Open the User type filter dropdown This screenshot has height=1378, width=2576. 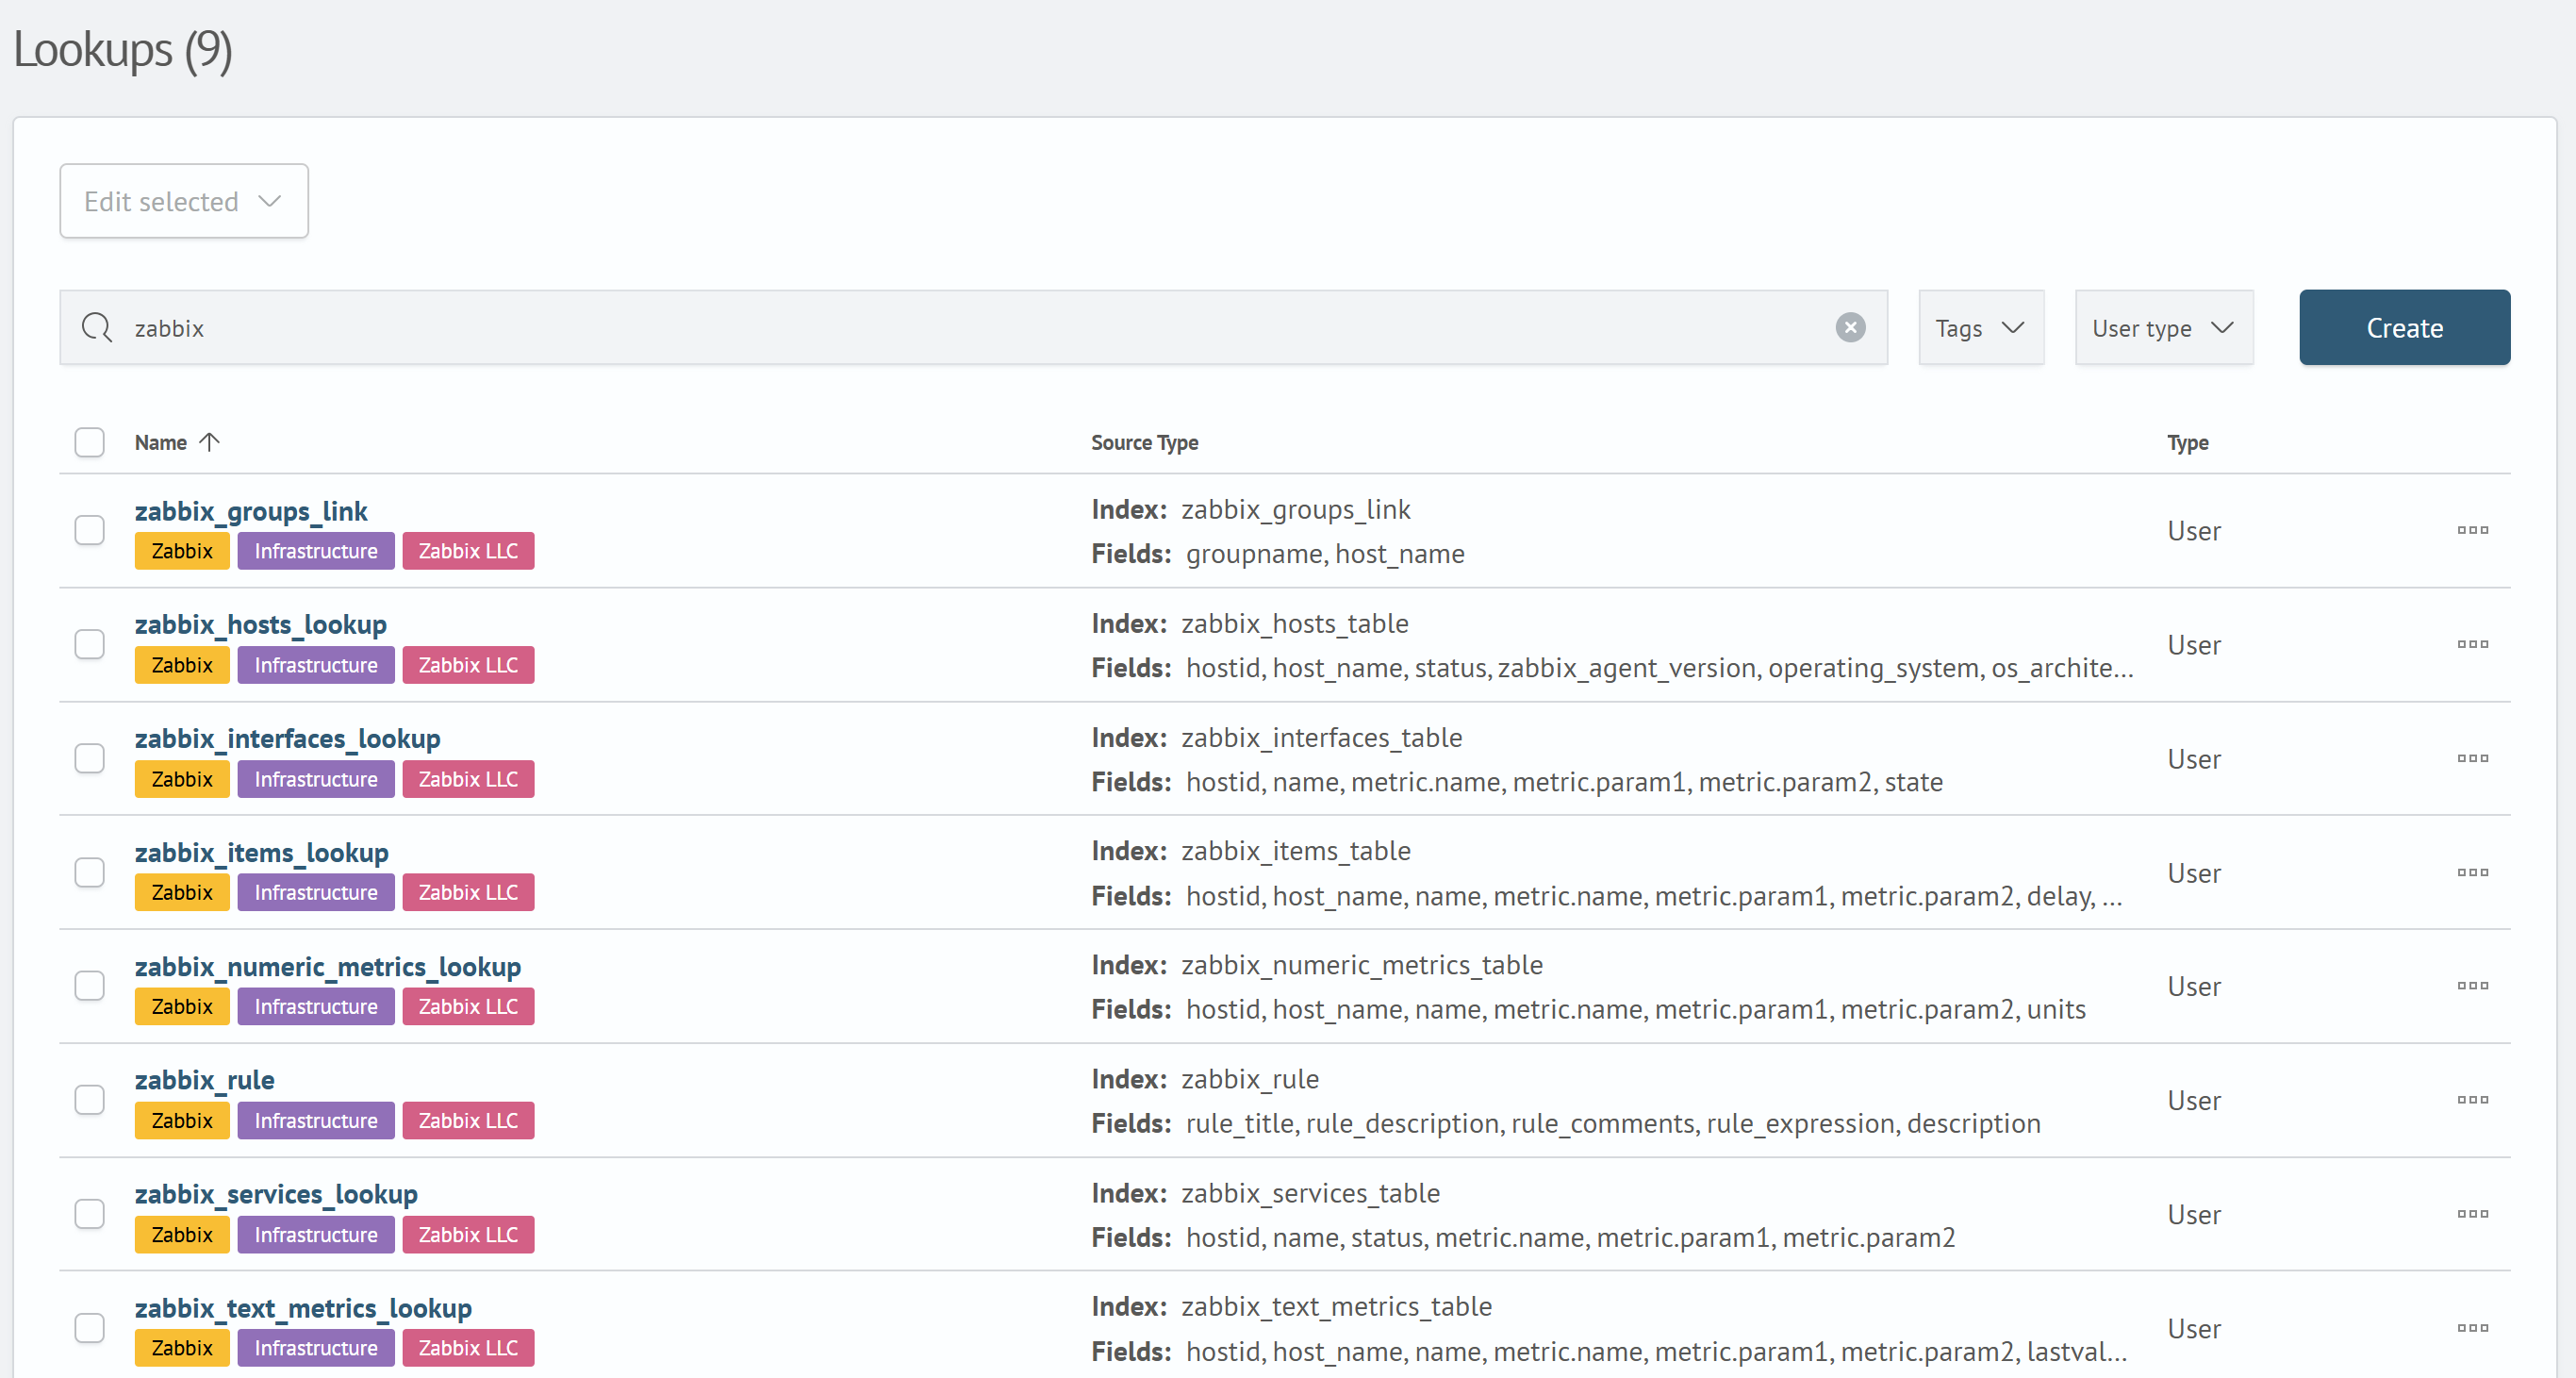click(2164, 327)
